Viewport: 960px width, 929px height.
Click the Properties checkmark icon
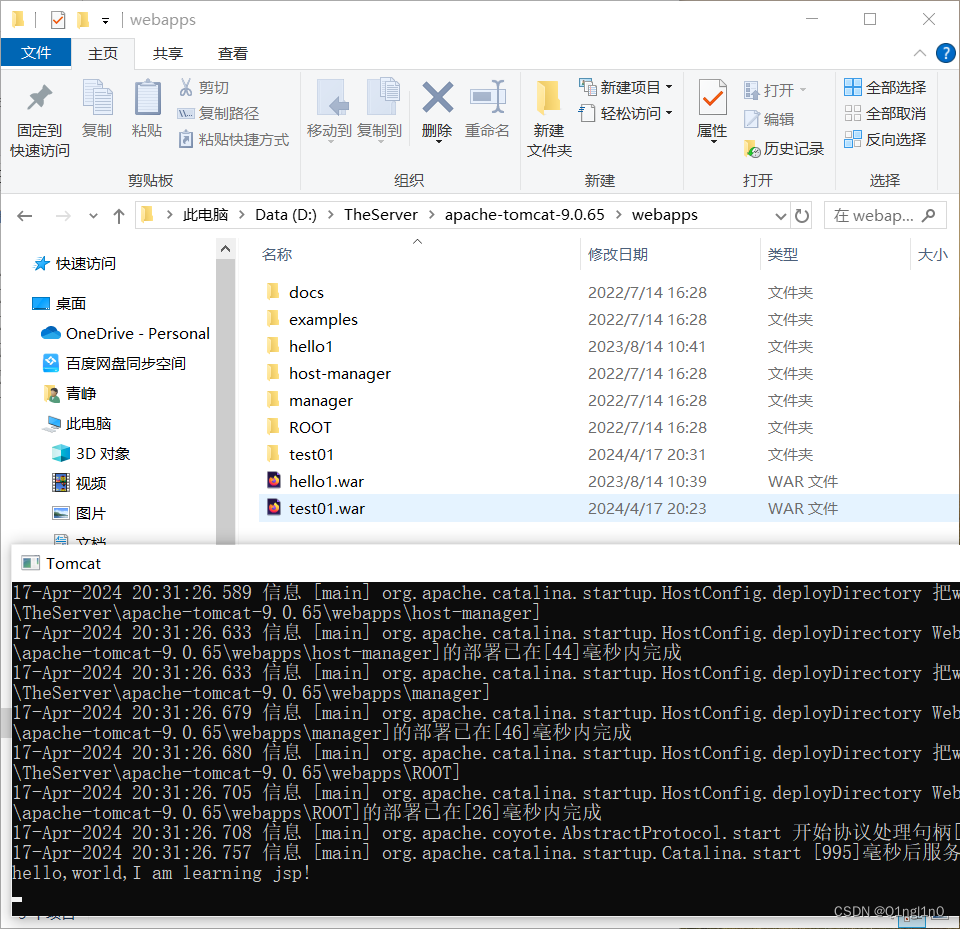click(713, 97)
